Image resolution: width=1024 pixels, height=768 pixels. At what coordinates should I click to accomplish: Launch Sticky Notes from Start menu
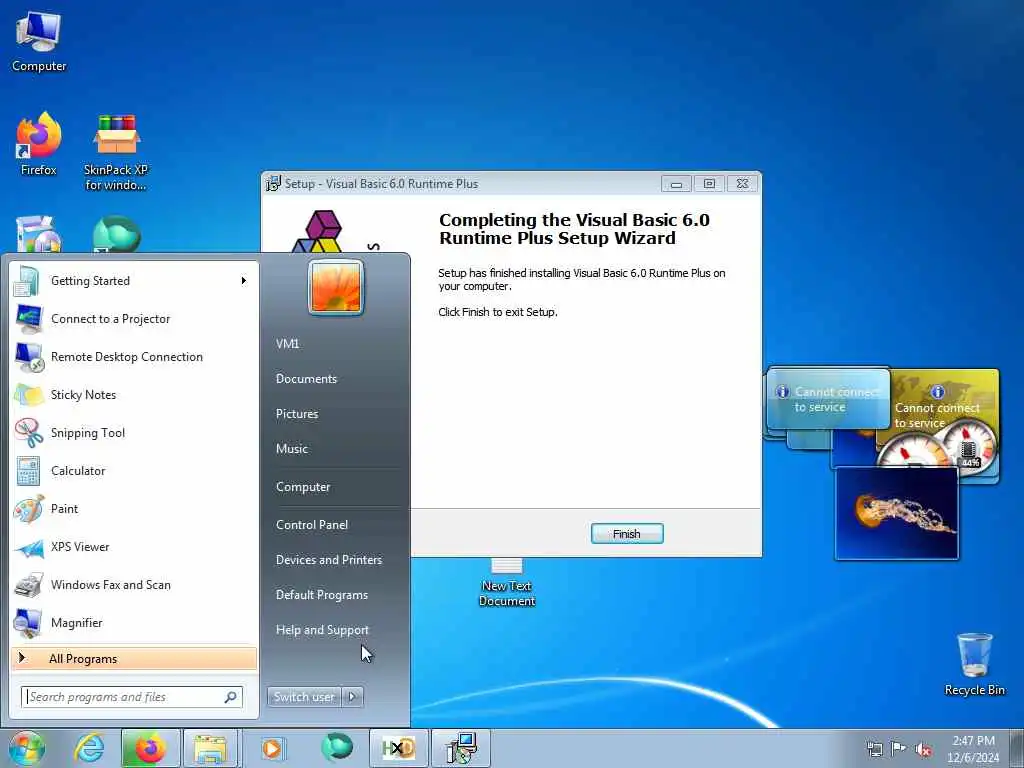coord(134,394)
